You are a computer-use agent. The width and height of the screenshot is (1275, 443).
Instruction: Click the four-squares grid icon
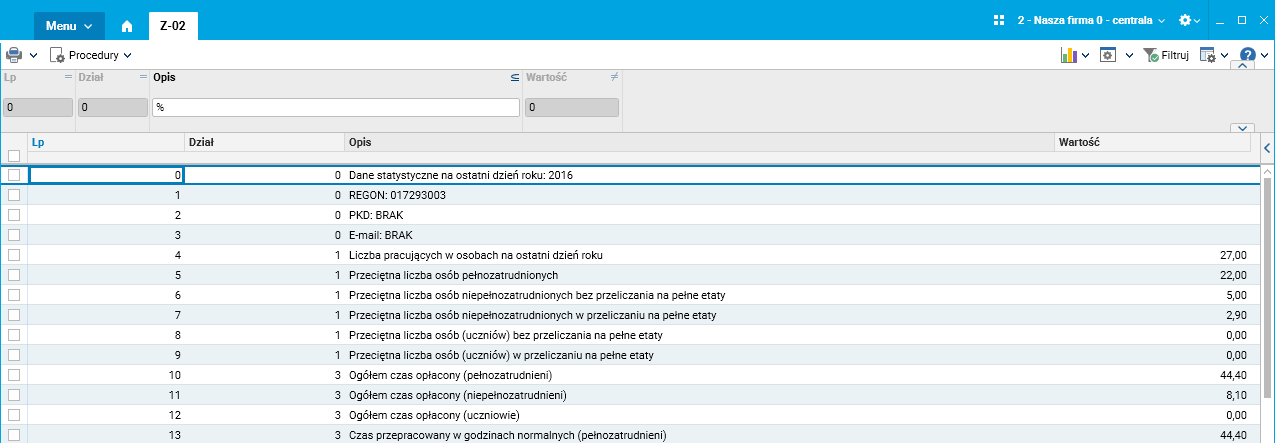[998, 20]
